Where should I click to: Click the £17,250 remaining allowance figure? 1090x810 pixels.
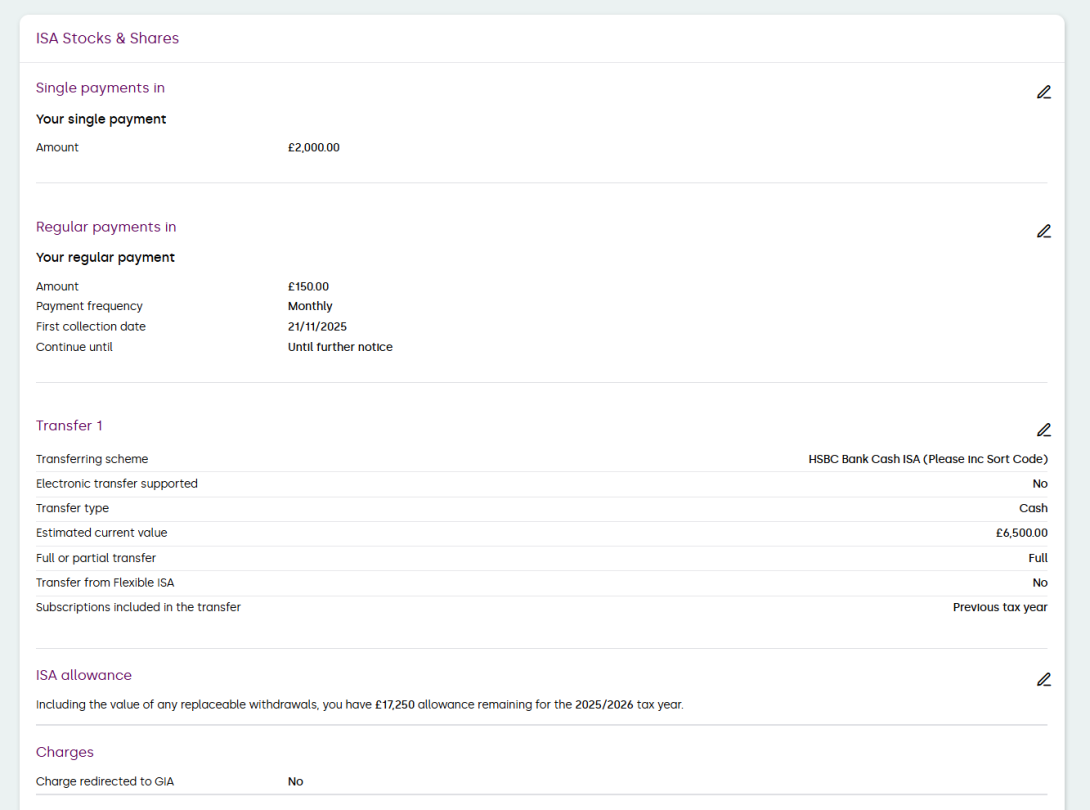[x=394, y=705]
